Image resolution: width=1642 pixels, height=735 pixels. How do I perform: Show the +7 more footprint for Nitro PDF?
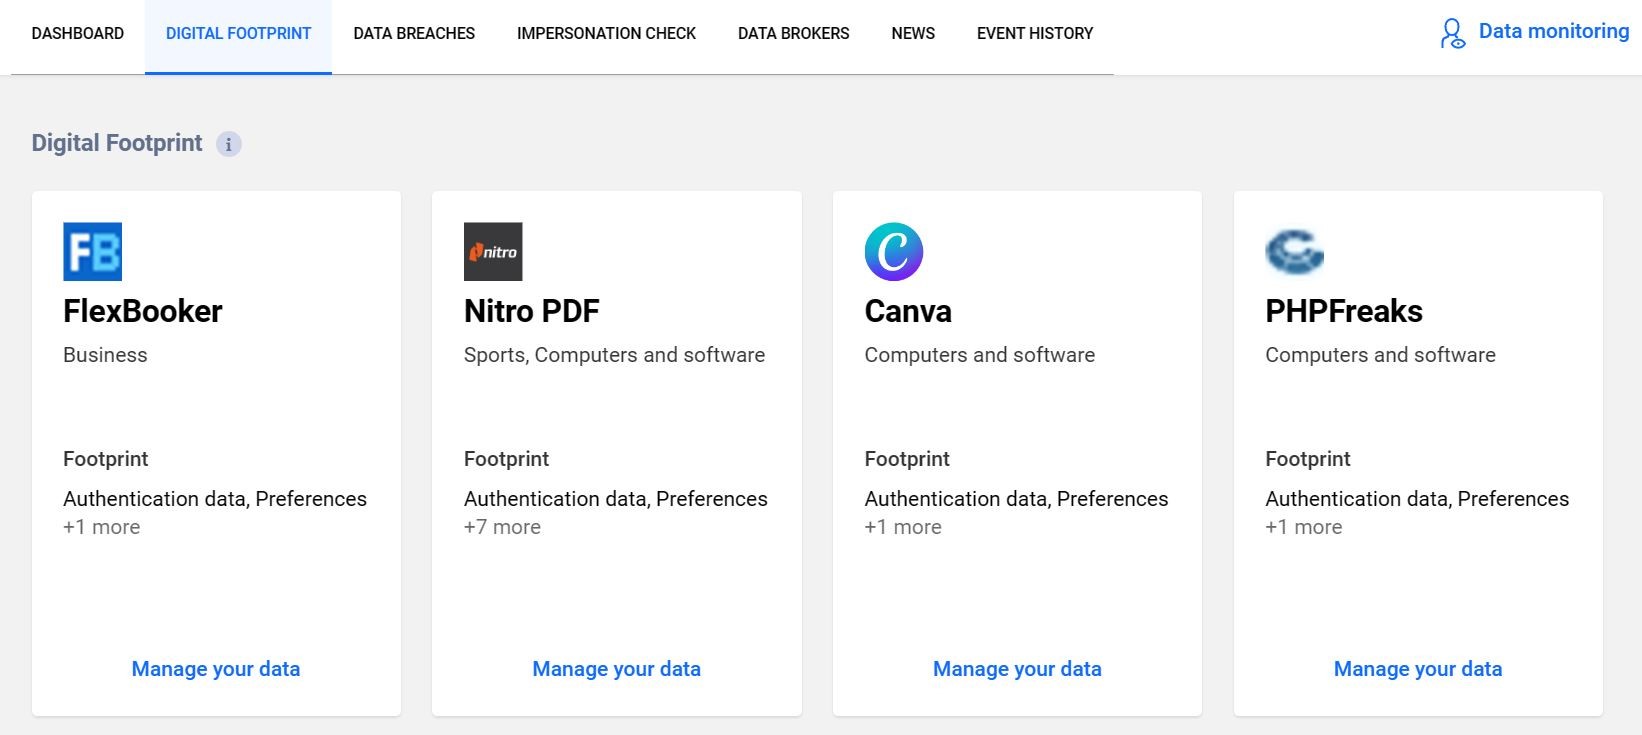502,527
